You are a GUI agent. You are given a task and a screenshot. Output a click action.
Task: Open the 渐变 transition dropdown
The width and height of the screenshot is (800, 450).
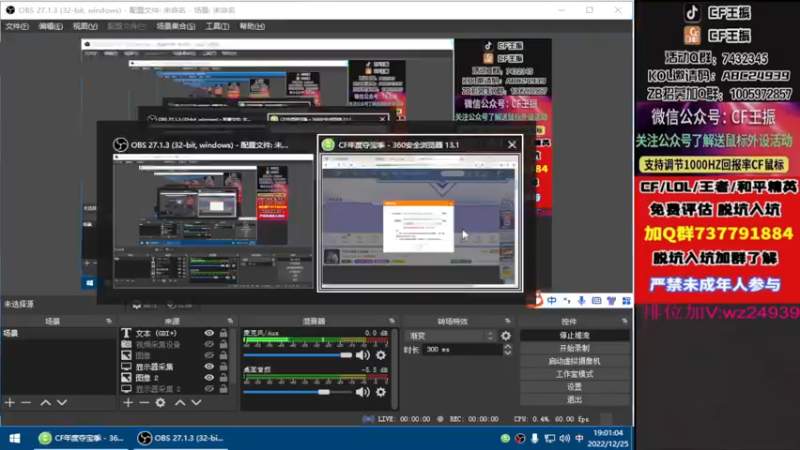point(450,336)
